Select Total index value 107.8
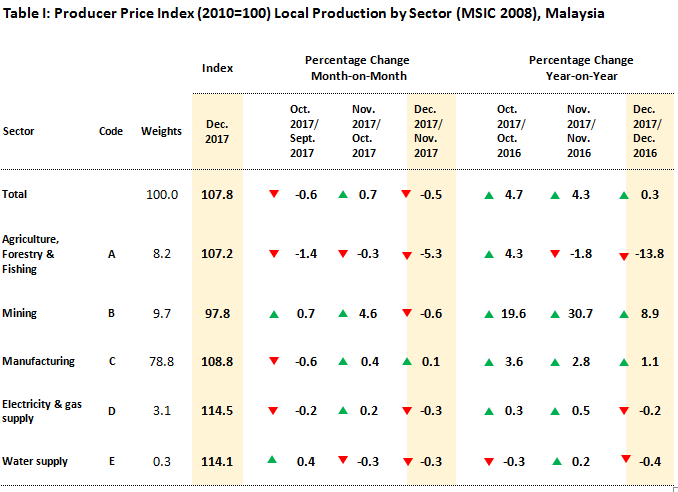 coord(217,194)
